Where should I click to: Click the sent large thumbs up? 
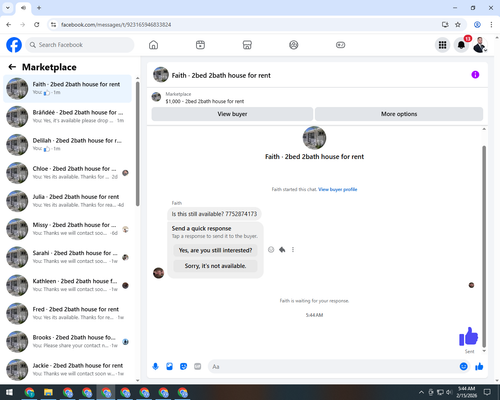(469, 336)
